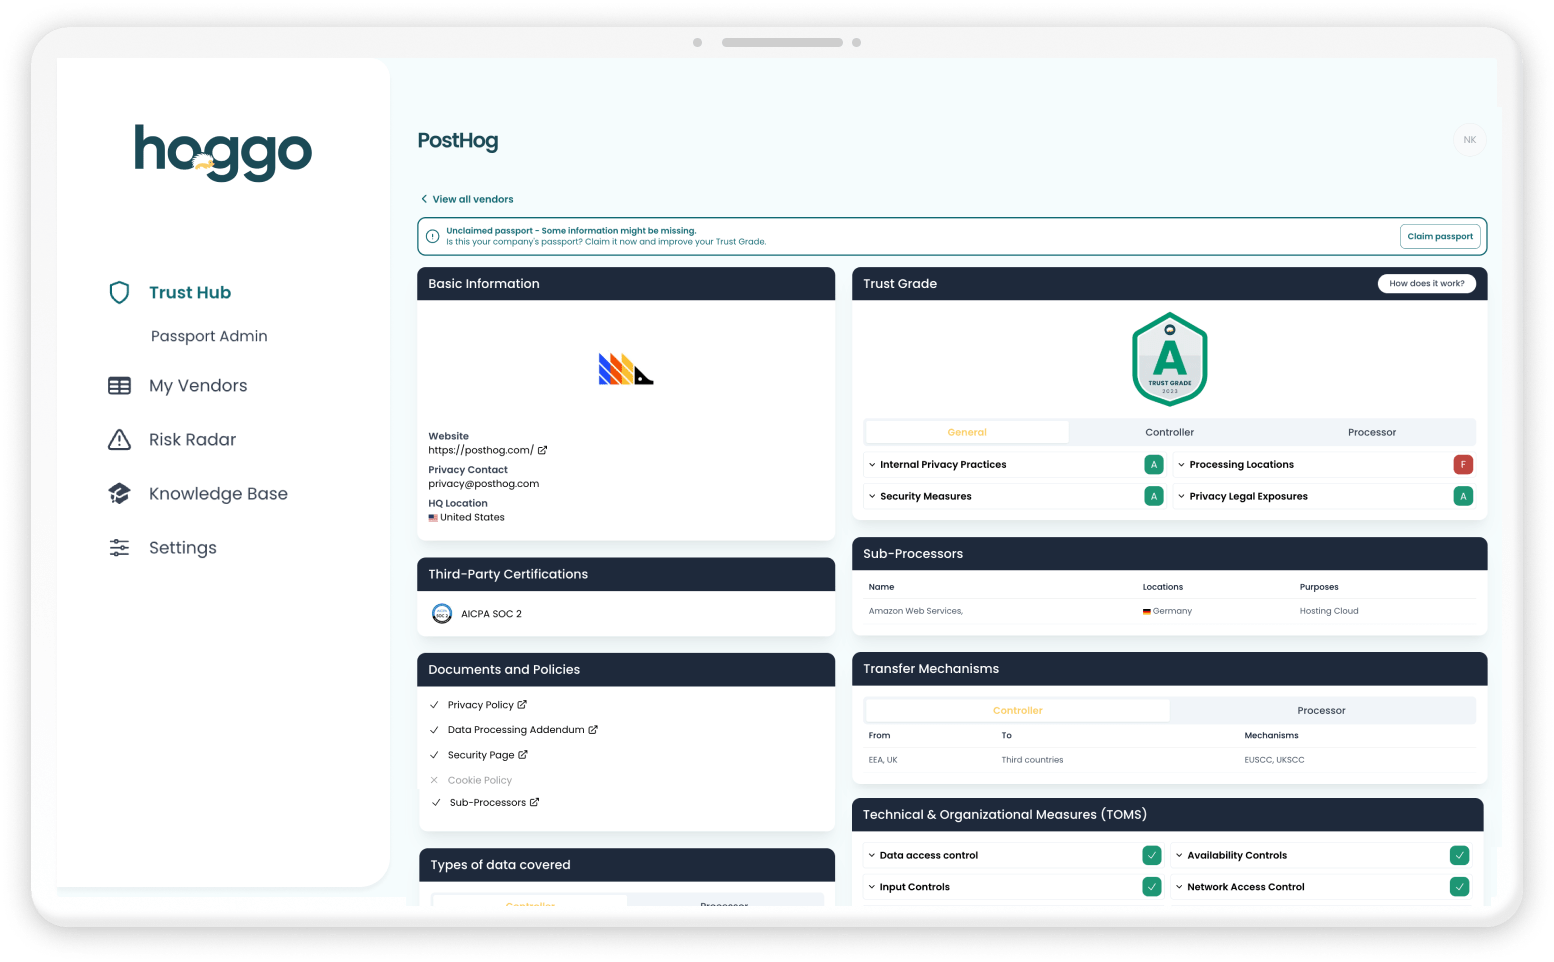Click external link icon beside Privacy Policy
Screen dimensions: 1554x962
(522, 705)
